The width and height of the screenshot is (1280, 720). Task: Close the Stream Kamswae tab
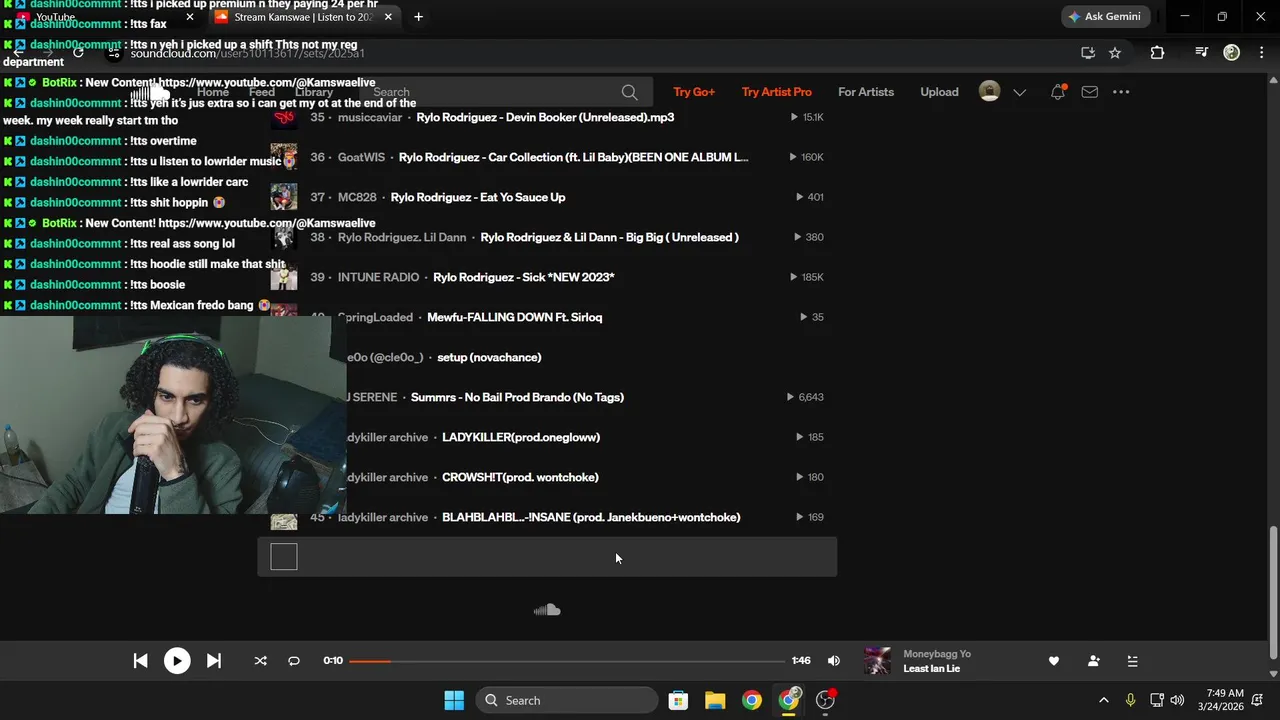click(388, 17)
